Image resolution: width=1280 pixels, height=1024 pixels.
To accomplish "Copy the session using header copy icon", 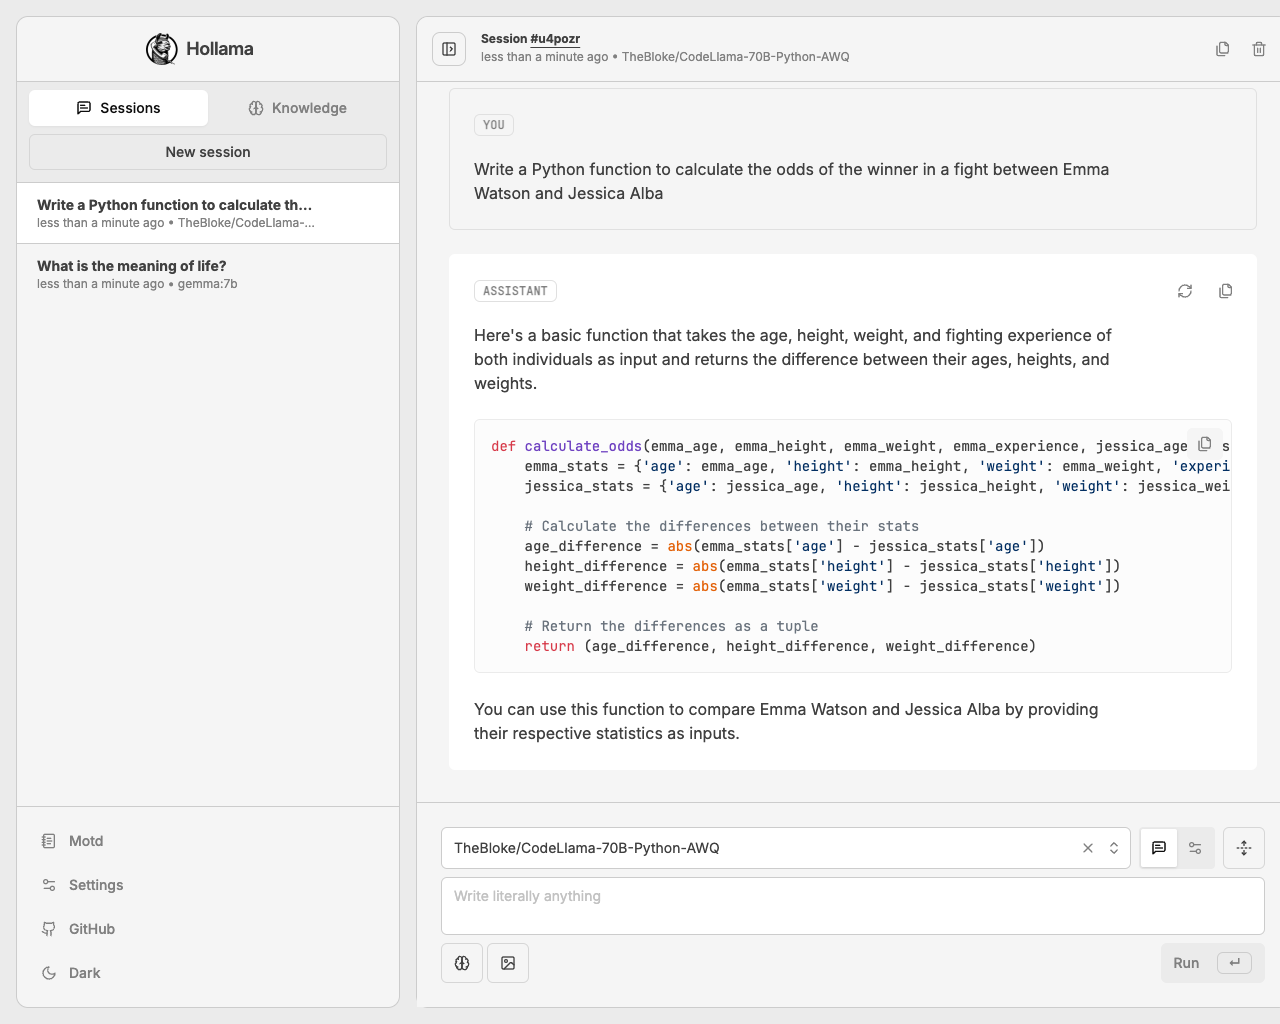I will click(1222, 49).
